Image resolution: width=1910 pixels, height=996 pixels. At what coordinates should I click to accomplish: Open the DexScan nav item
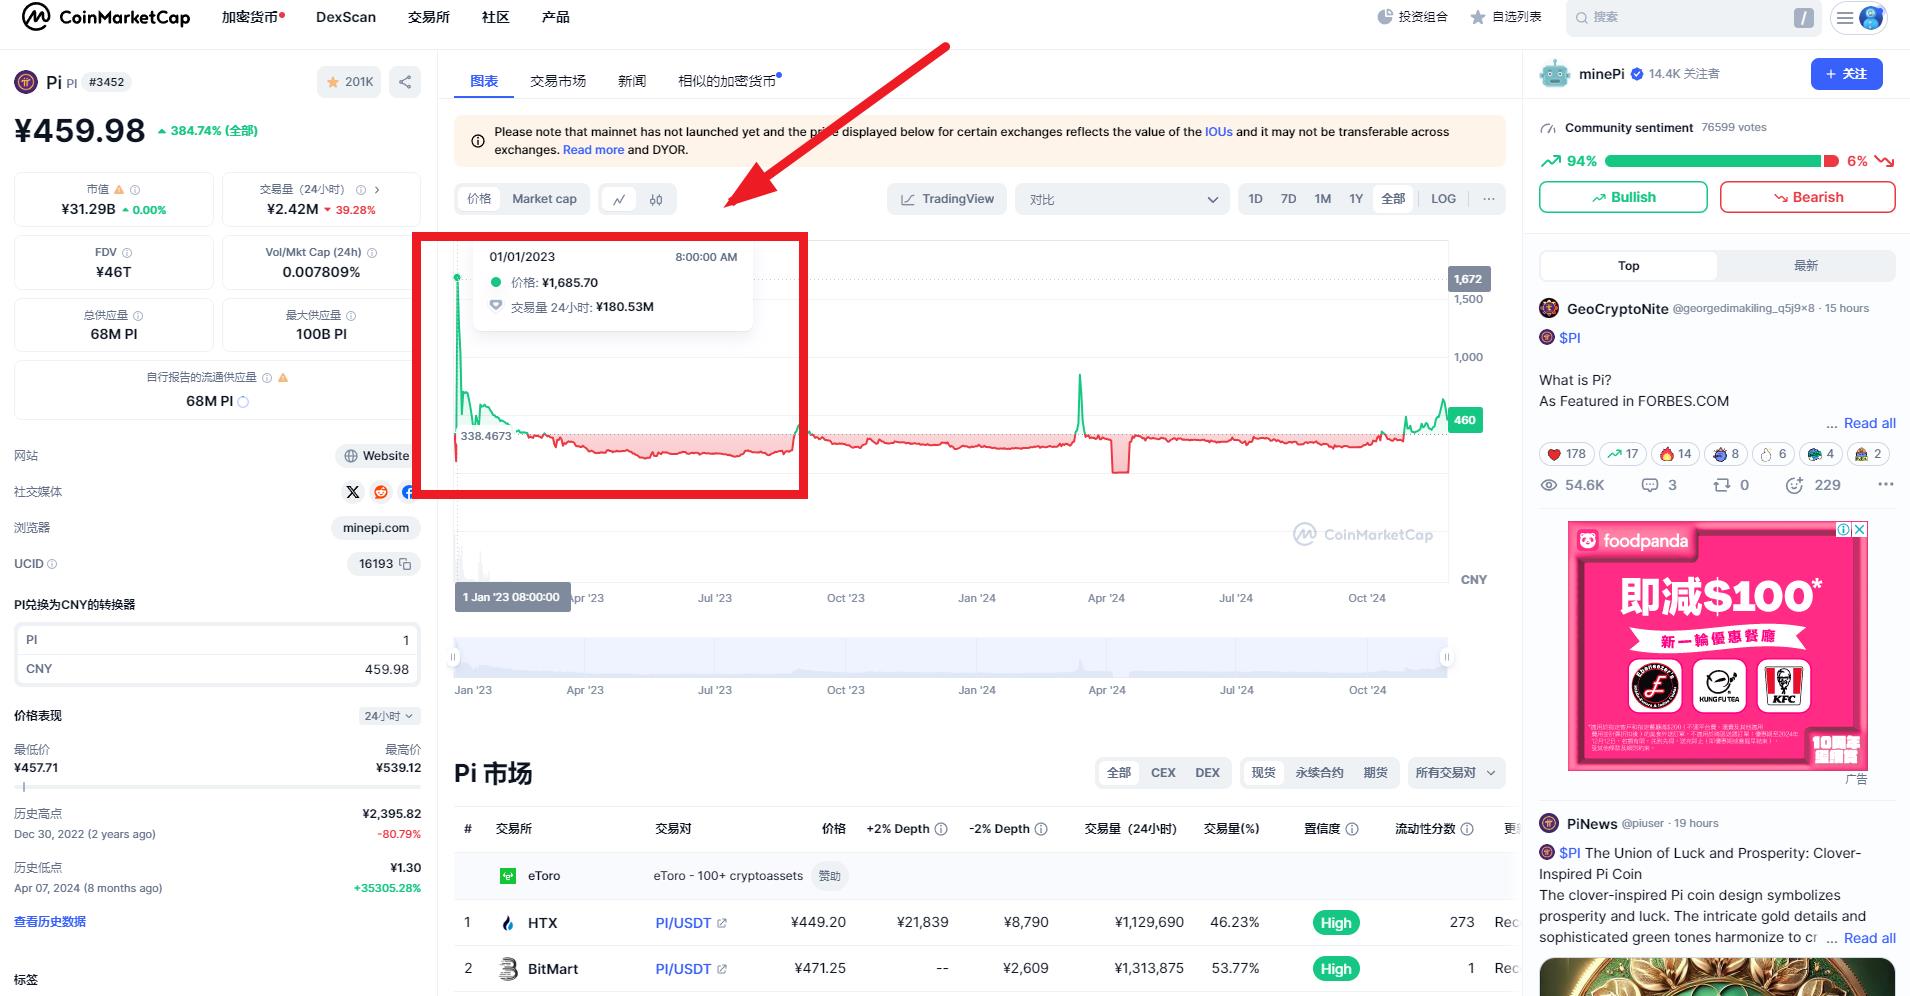tap(346, 17)
